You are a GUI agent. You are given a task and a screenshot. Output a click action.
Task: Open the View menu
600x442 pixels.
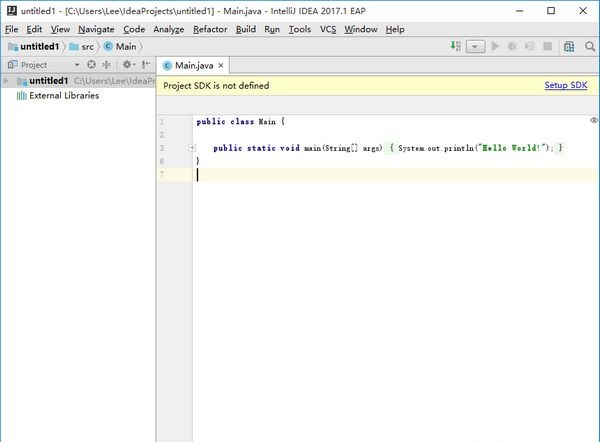pyautogui.click(x=60, y=29)
